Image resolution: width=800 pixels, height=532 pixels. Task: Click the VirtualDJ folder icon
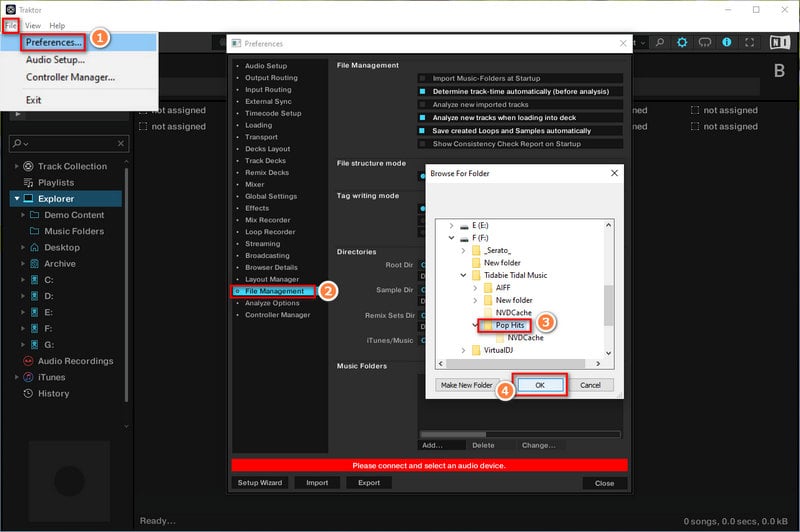[x=476, y=350]
